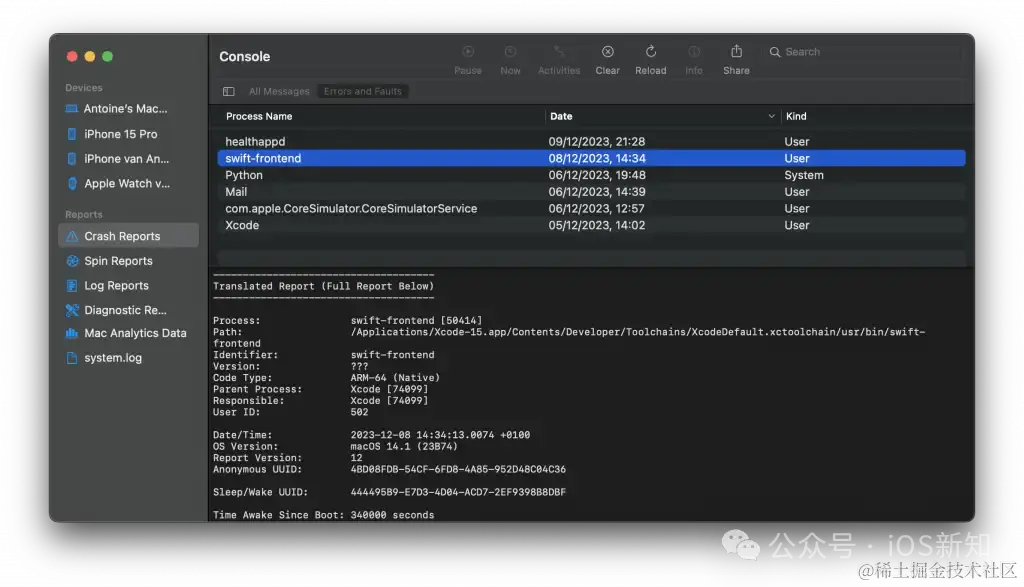Click the date 05/12/2023, 14:02
This screenshot has height=587, width=1024.
[x=597, y=225]
